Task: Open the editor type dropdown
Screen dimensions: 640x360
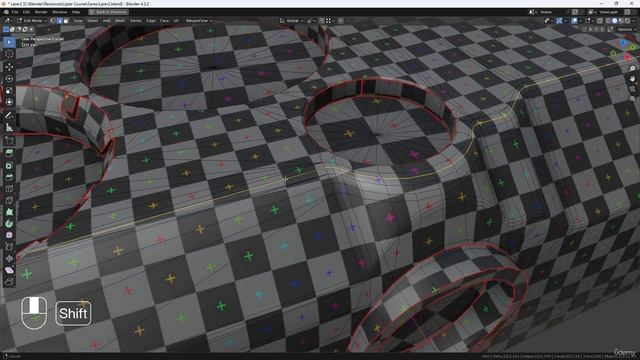Action: 9,21
